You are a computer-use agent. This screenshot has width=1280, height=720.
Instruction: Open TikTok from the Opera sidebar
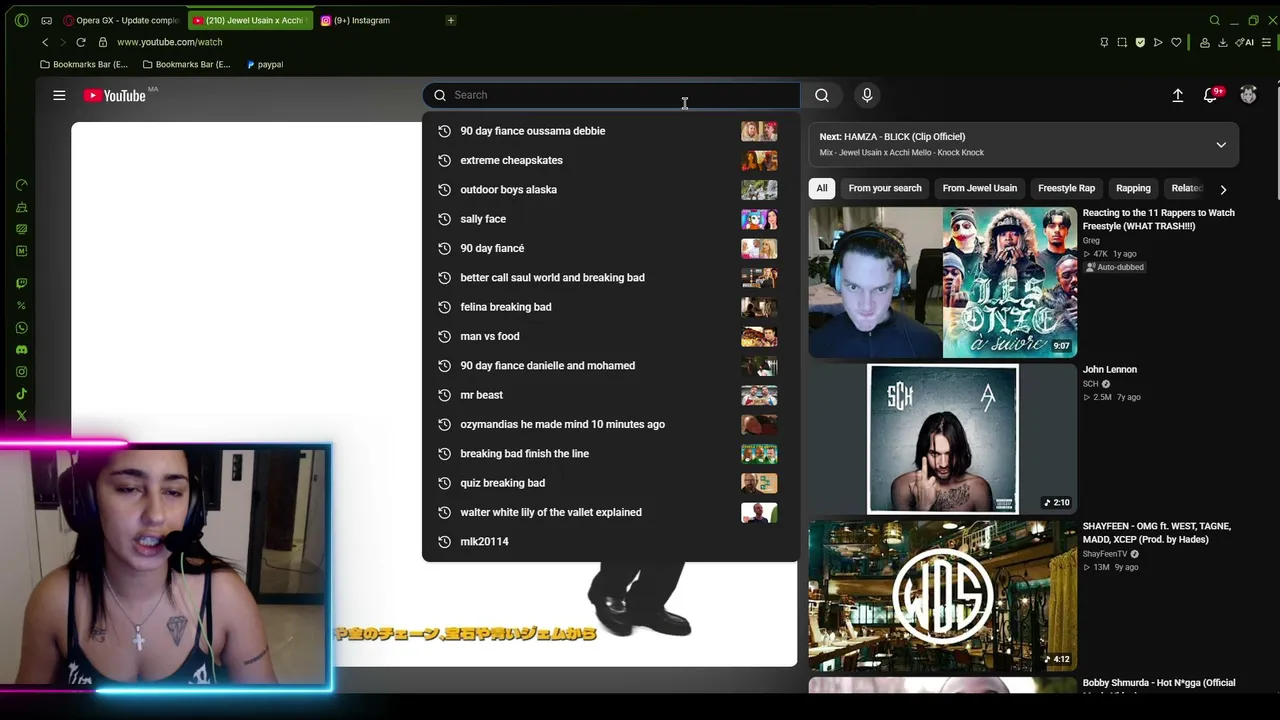pyautogui.click(x=22, y=394)
